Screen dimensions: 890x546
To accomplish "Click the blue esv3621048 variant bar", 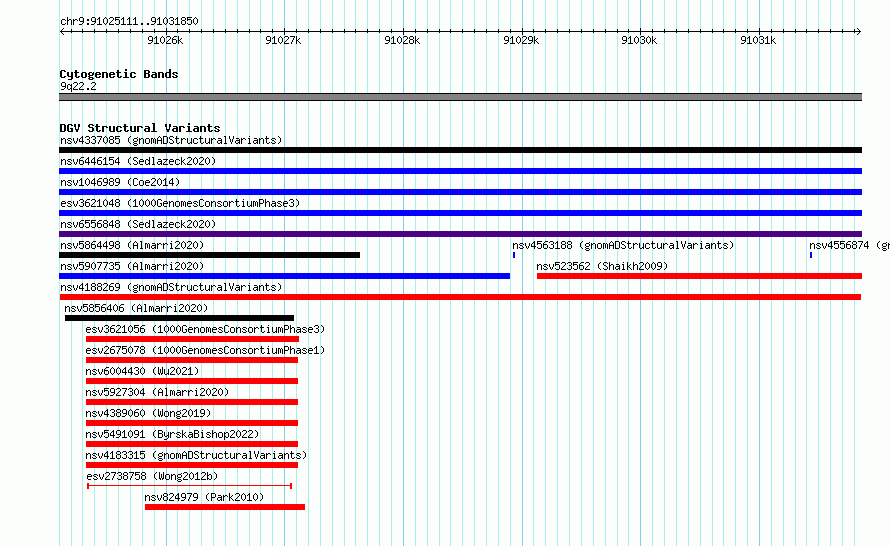I will click(460, 213).
